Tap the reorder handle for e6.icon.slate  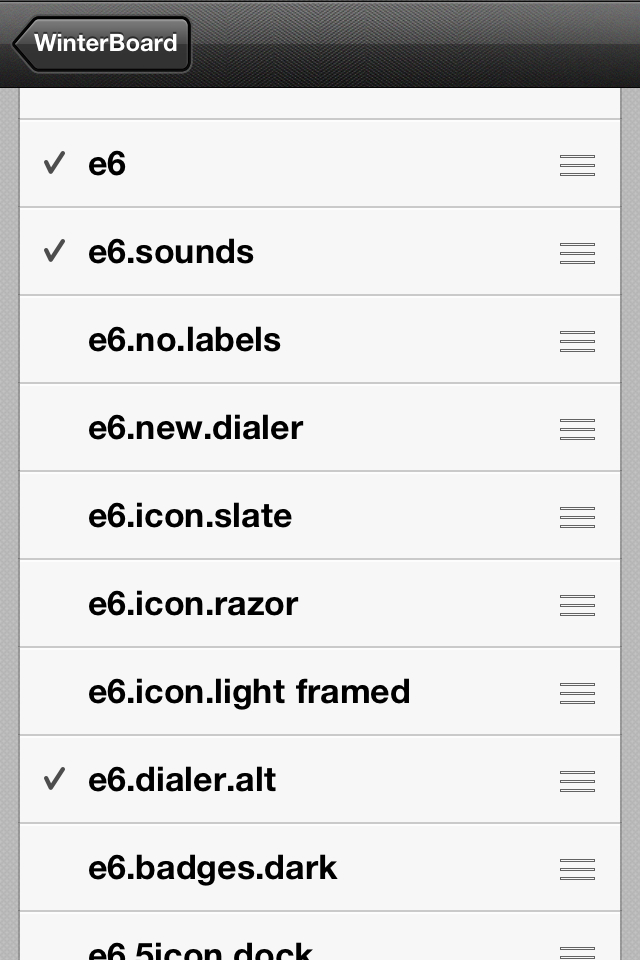[577, 517]
